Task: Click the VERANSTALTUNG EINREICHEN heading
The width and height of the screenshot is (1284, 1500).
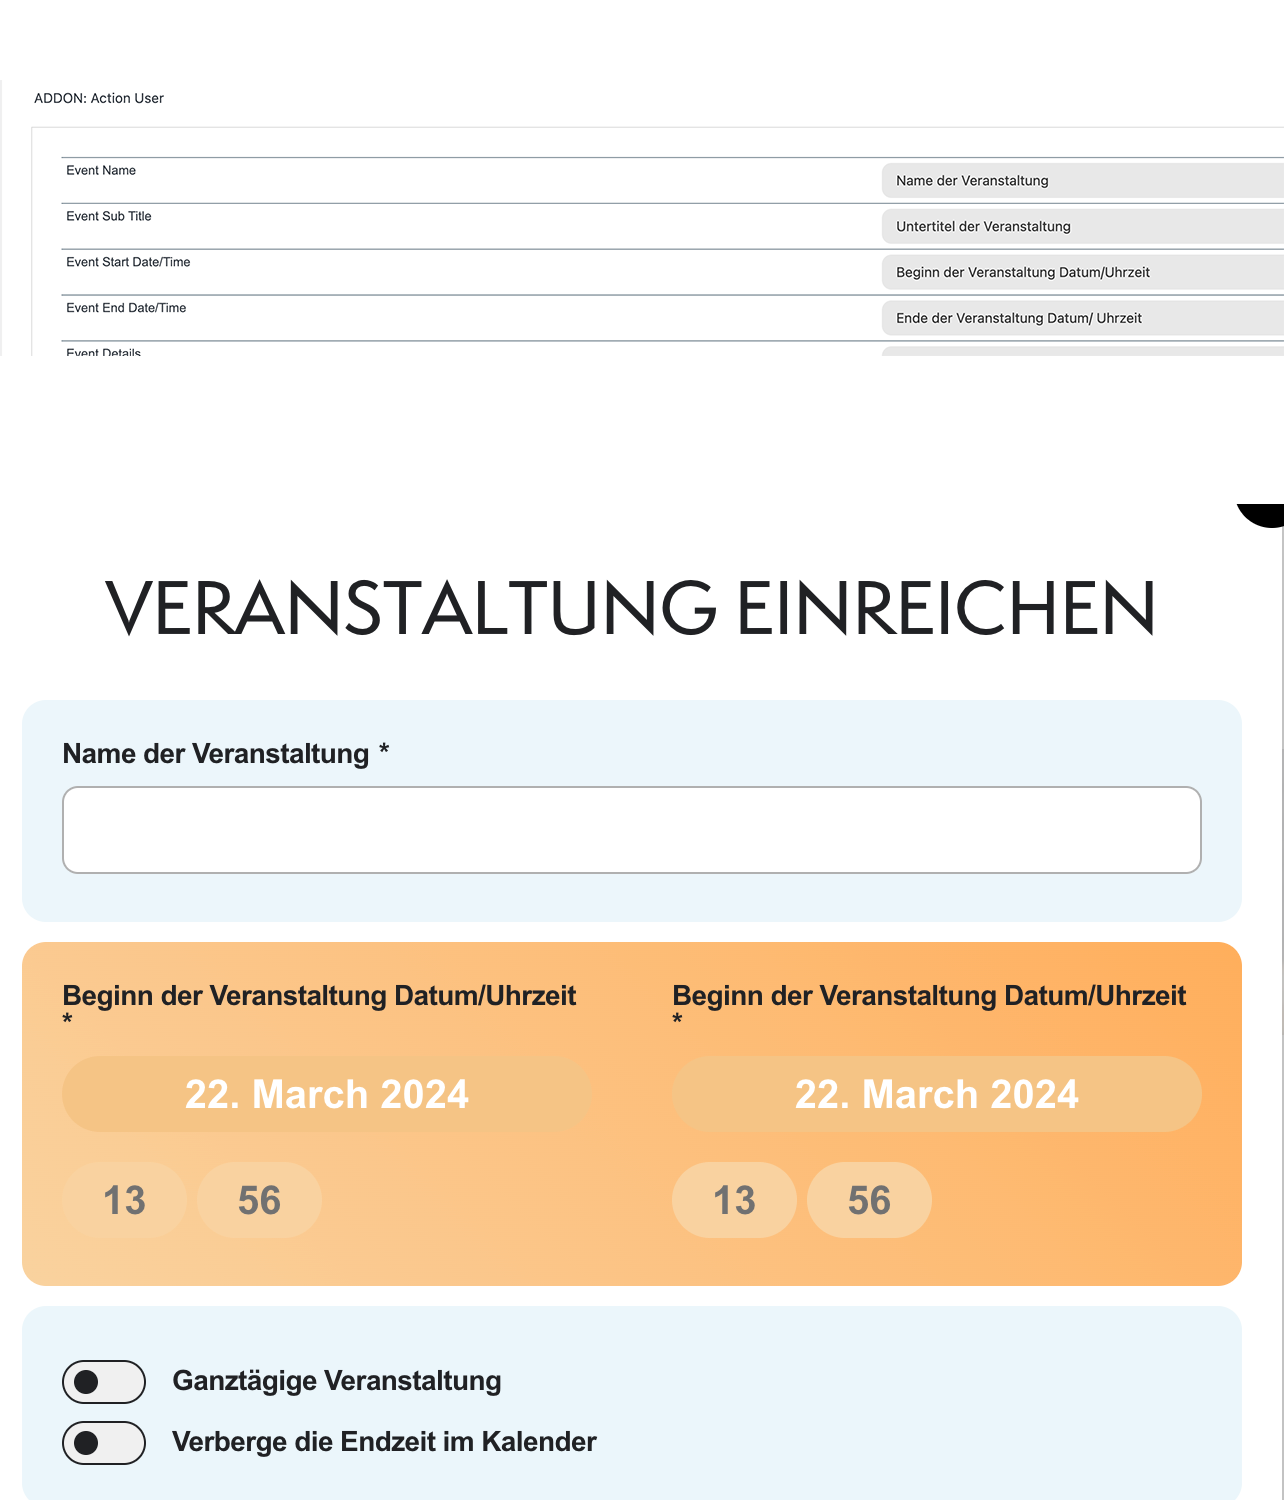Action: coord(631,608)
